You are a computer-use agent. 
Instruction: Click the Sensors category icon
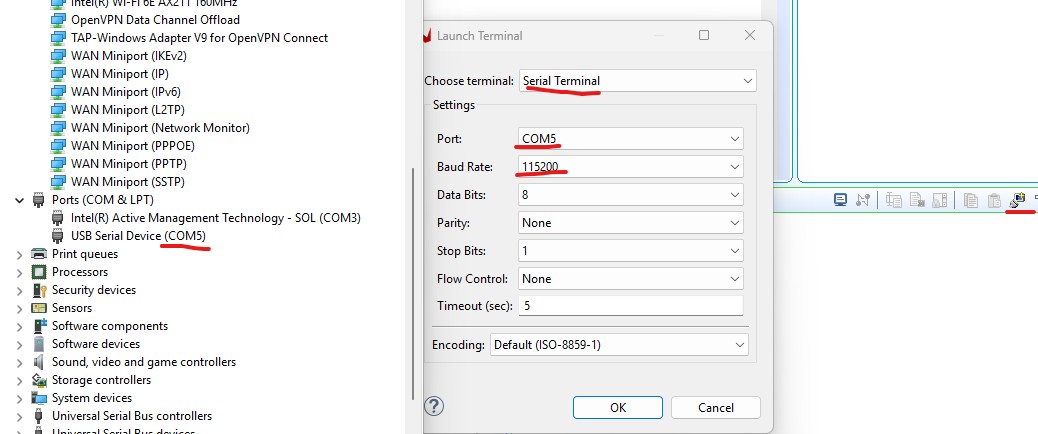tap(39, 308)
